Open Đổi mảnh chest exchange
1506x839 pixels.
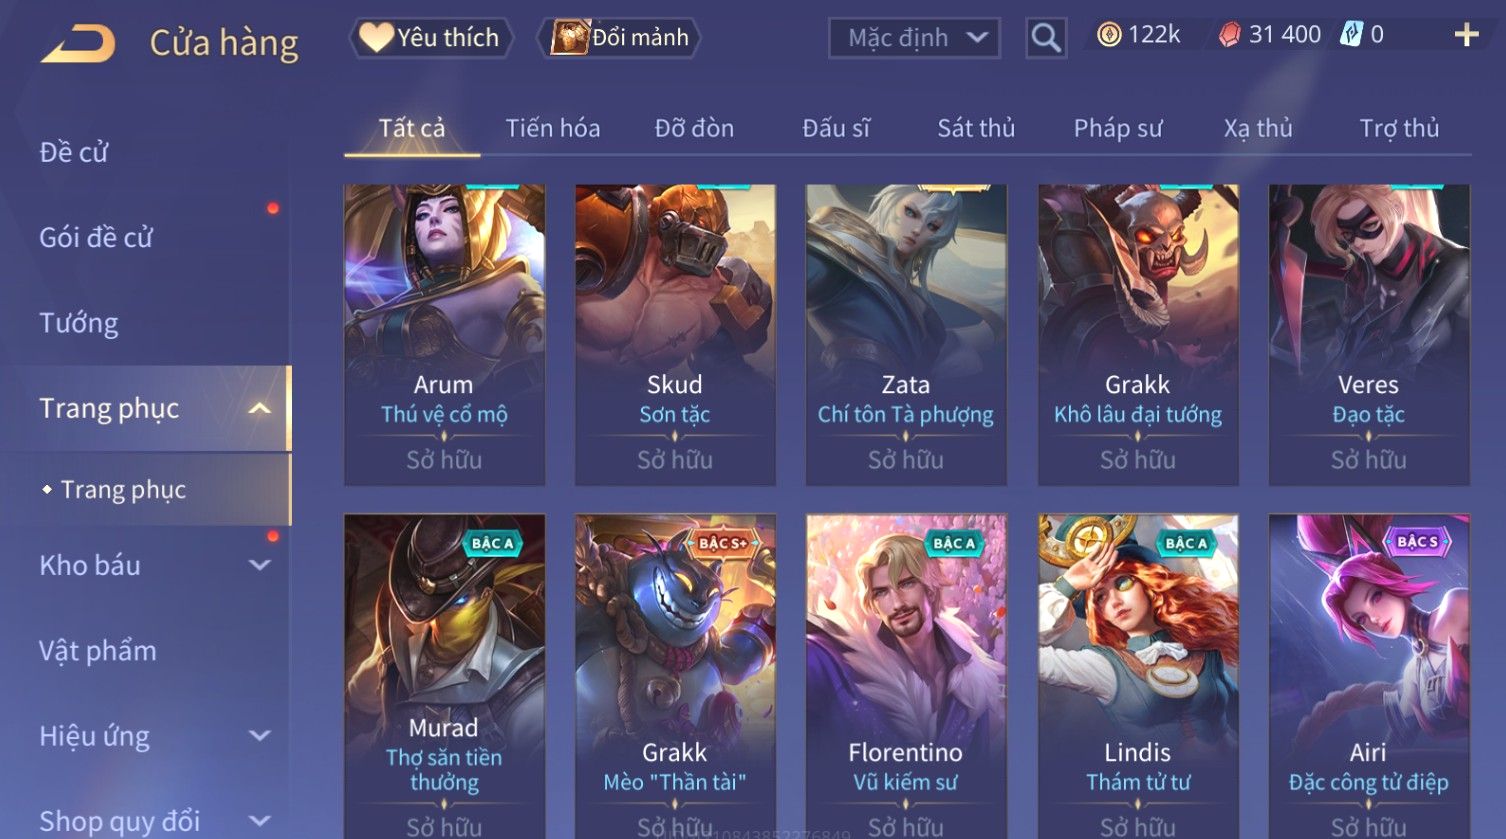(619, 38)
